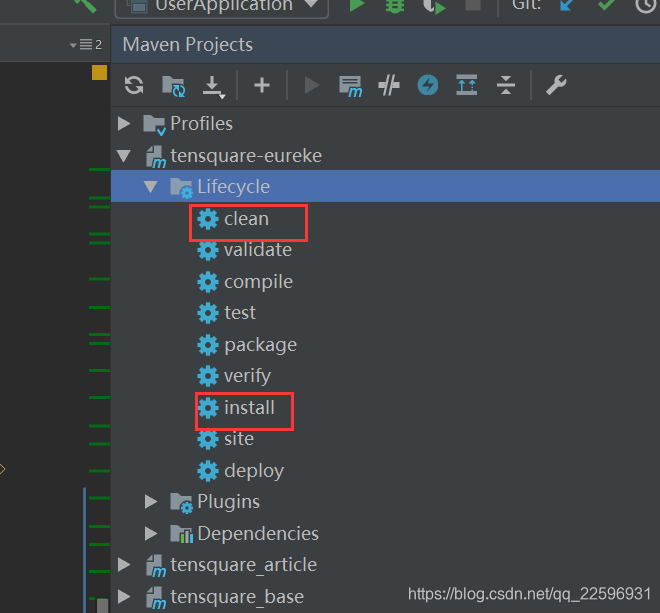Collapse the Lifecycle node
Image resolution: width=660 pixels, height=613 pixels.
pos(150,187)
